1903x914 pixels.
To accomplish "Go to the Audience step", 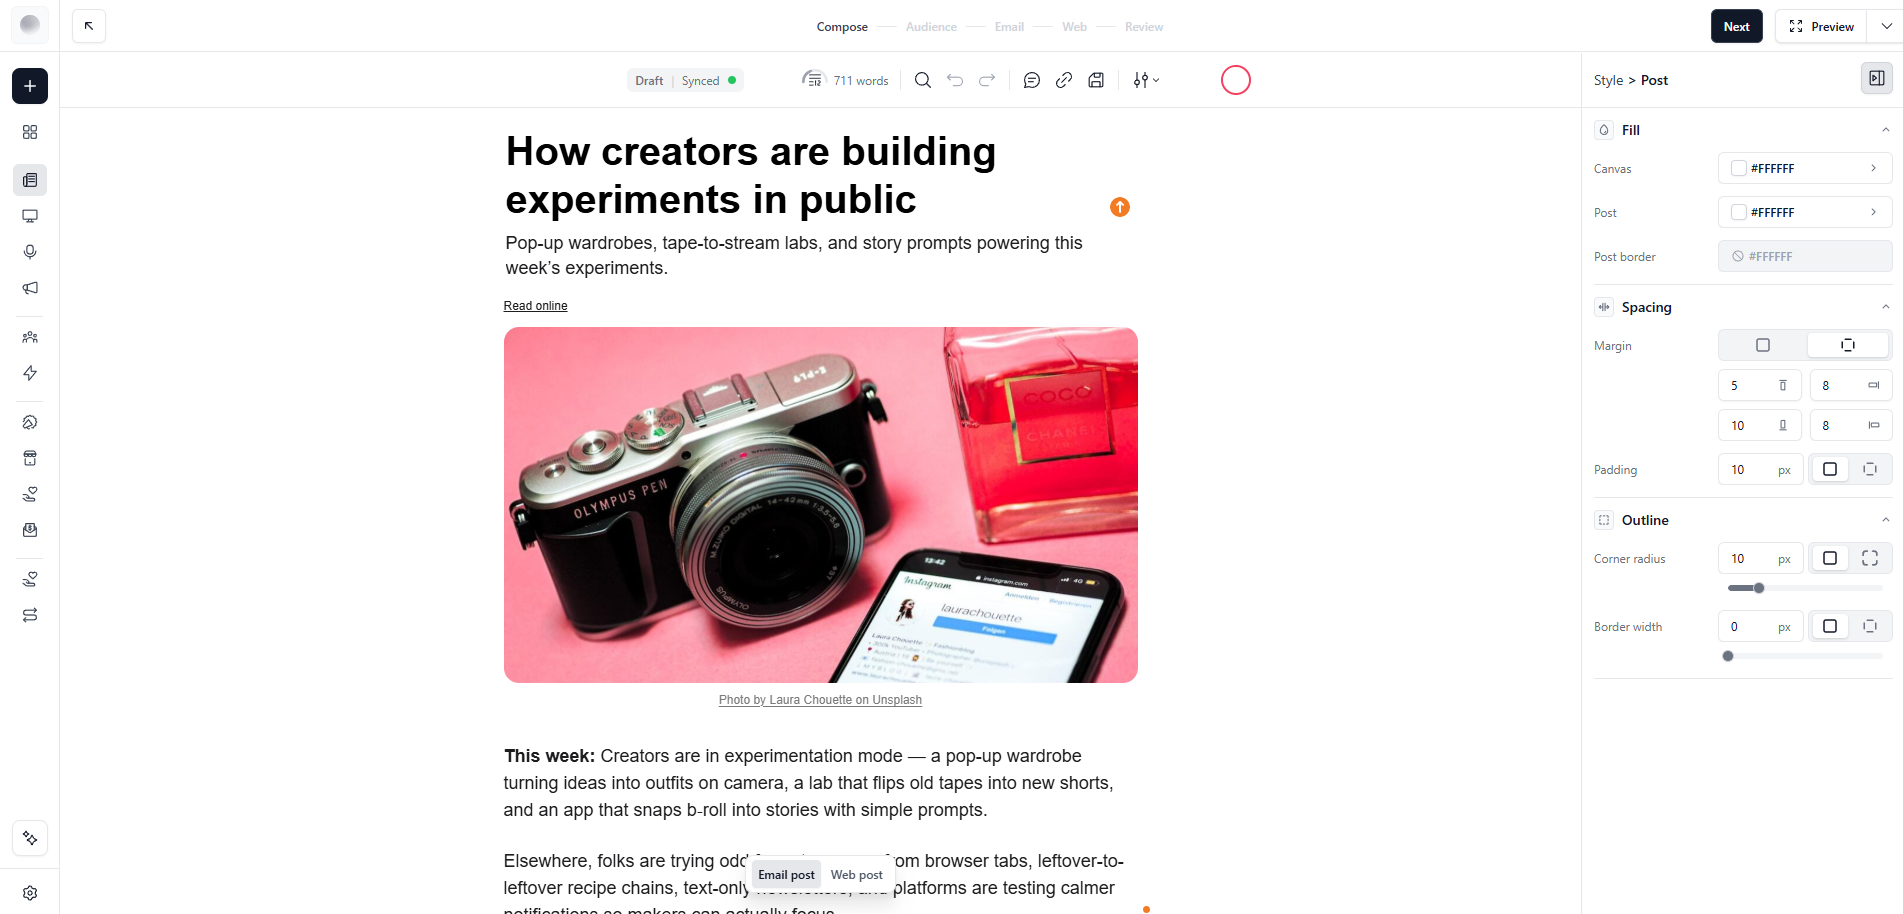I will coord(931,27).
